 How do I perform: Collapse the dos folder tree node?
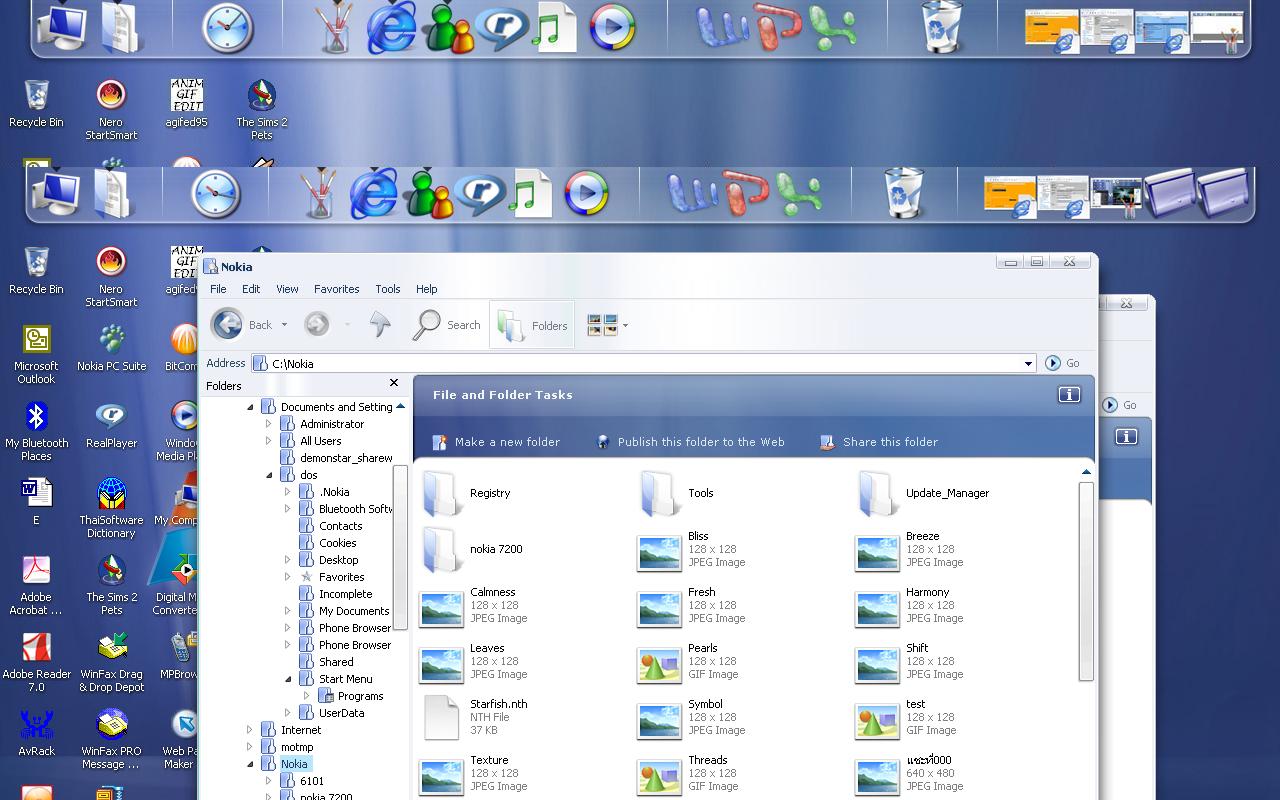pos(269,475)
